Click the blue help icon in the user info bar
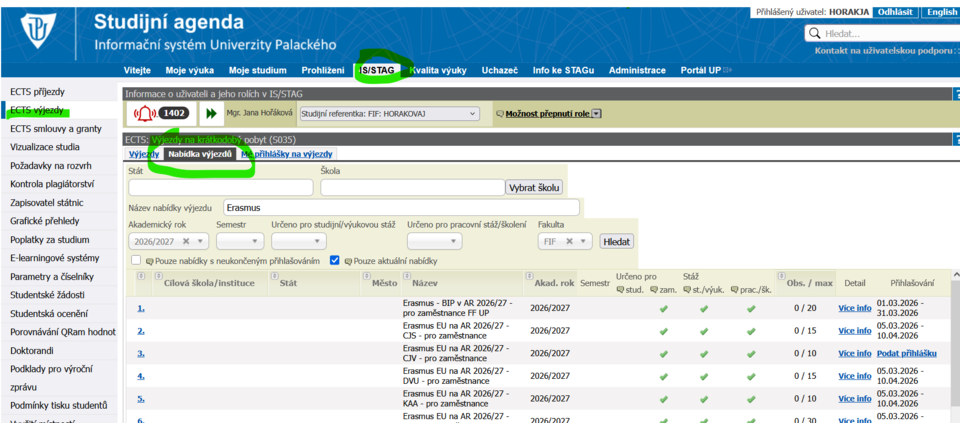The image size is (960, 423). [956, 94]
